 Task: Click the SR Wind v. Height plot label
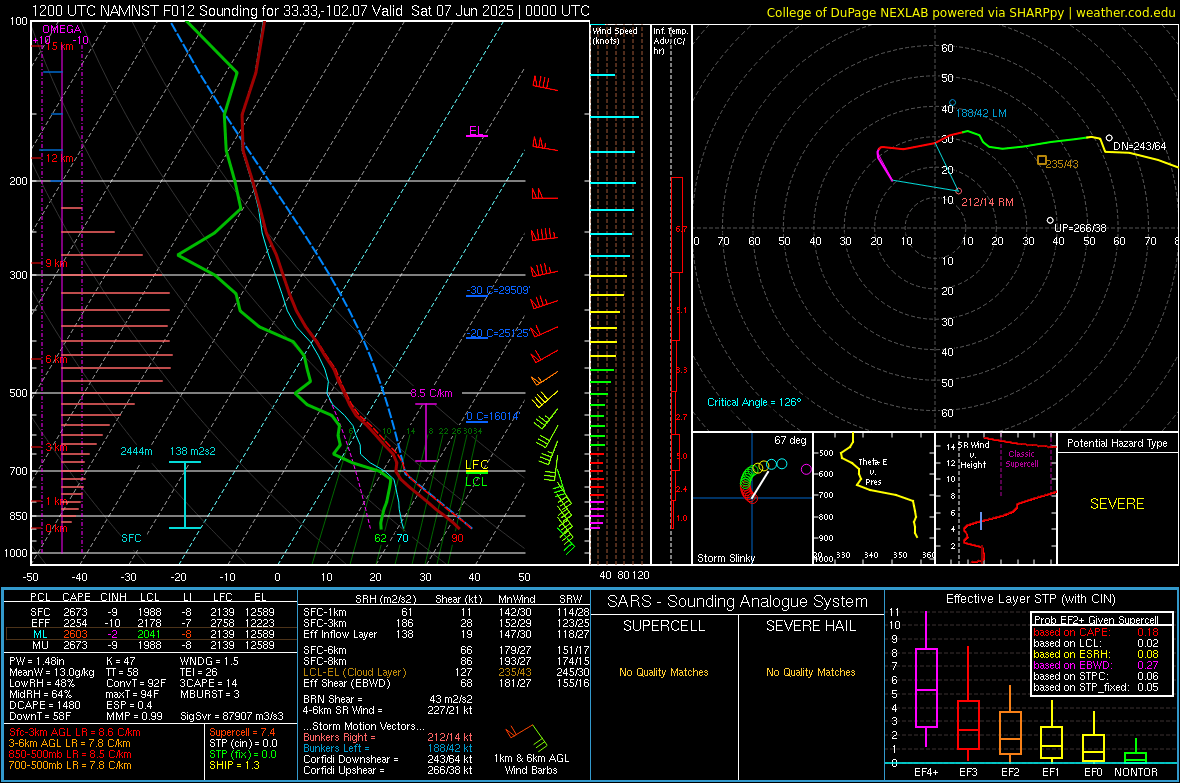(972, 455)
